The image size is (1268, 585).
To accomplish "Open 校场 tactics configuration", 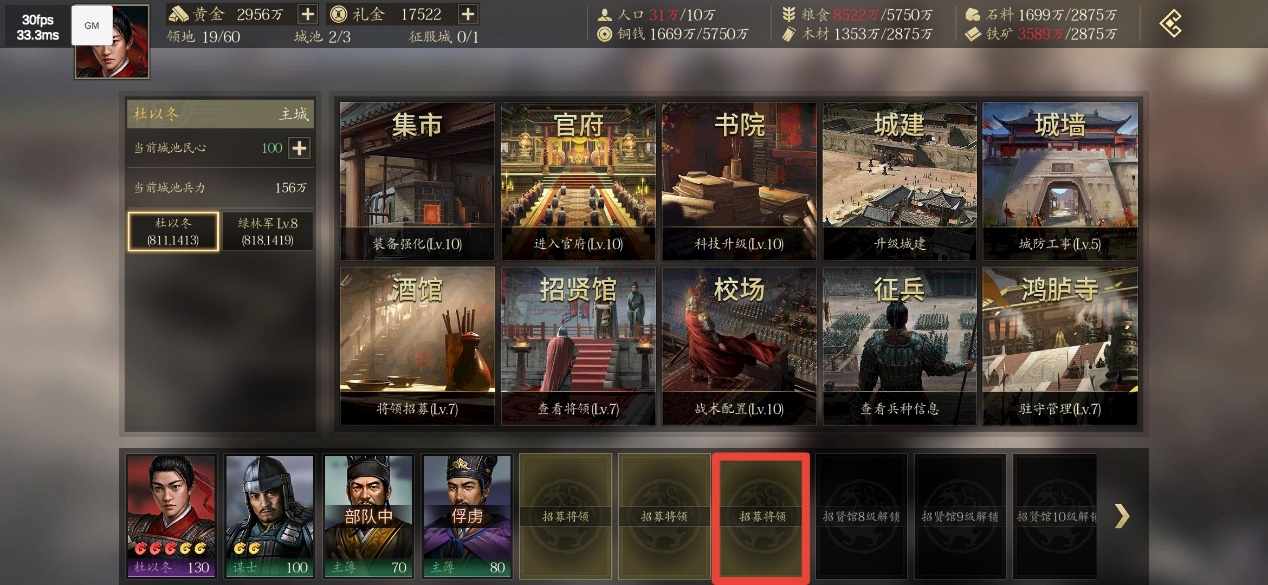I will (x=739, y=345).
